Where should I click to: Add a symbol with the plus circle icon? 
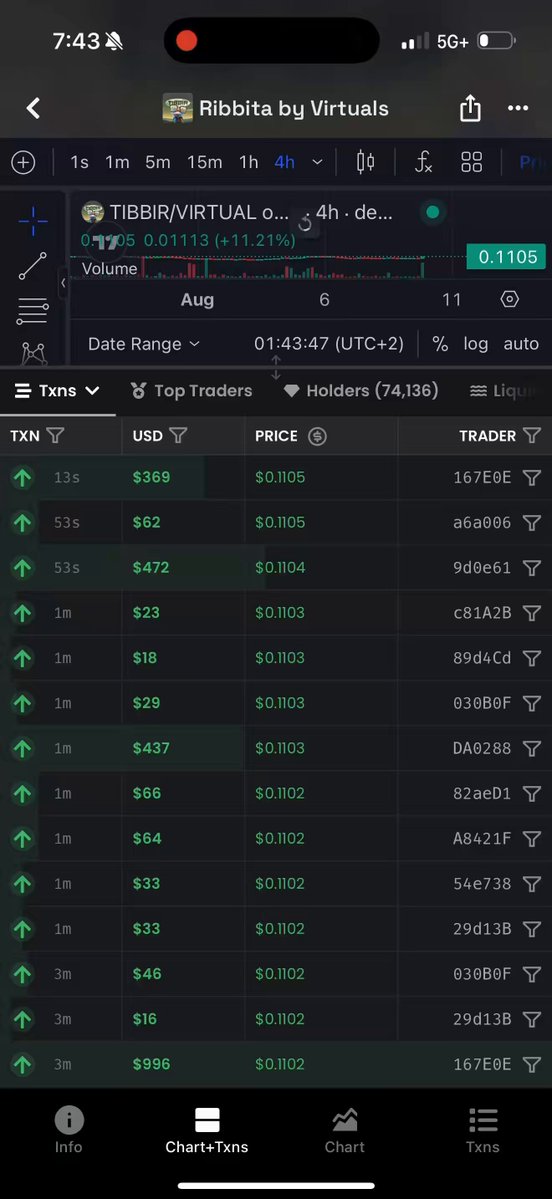tap(23, 162)
